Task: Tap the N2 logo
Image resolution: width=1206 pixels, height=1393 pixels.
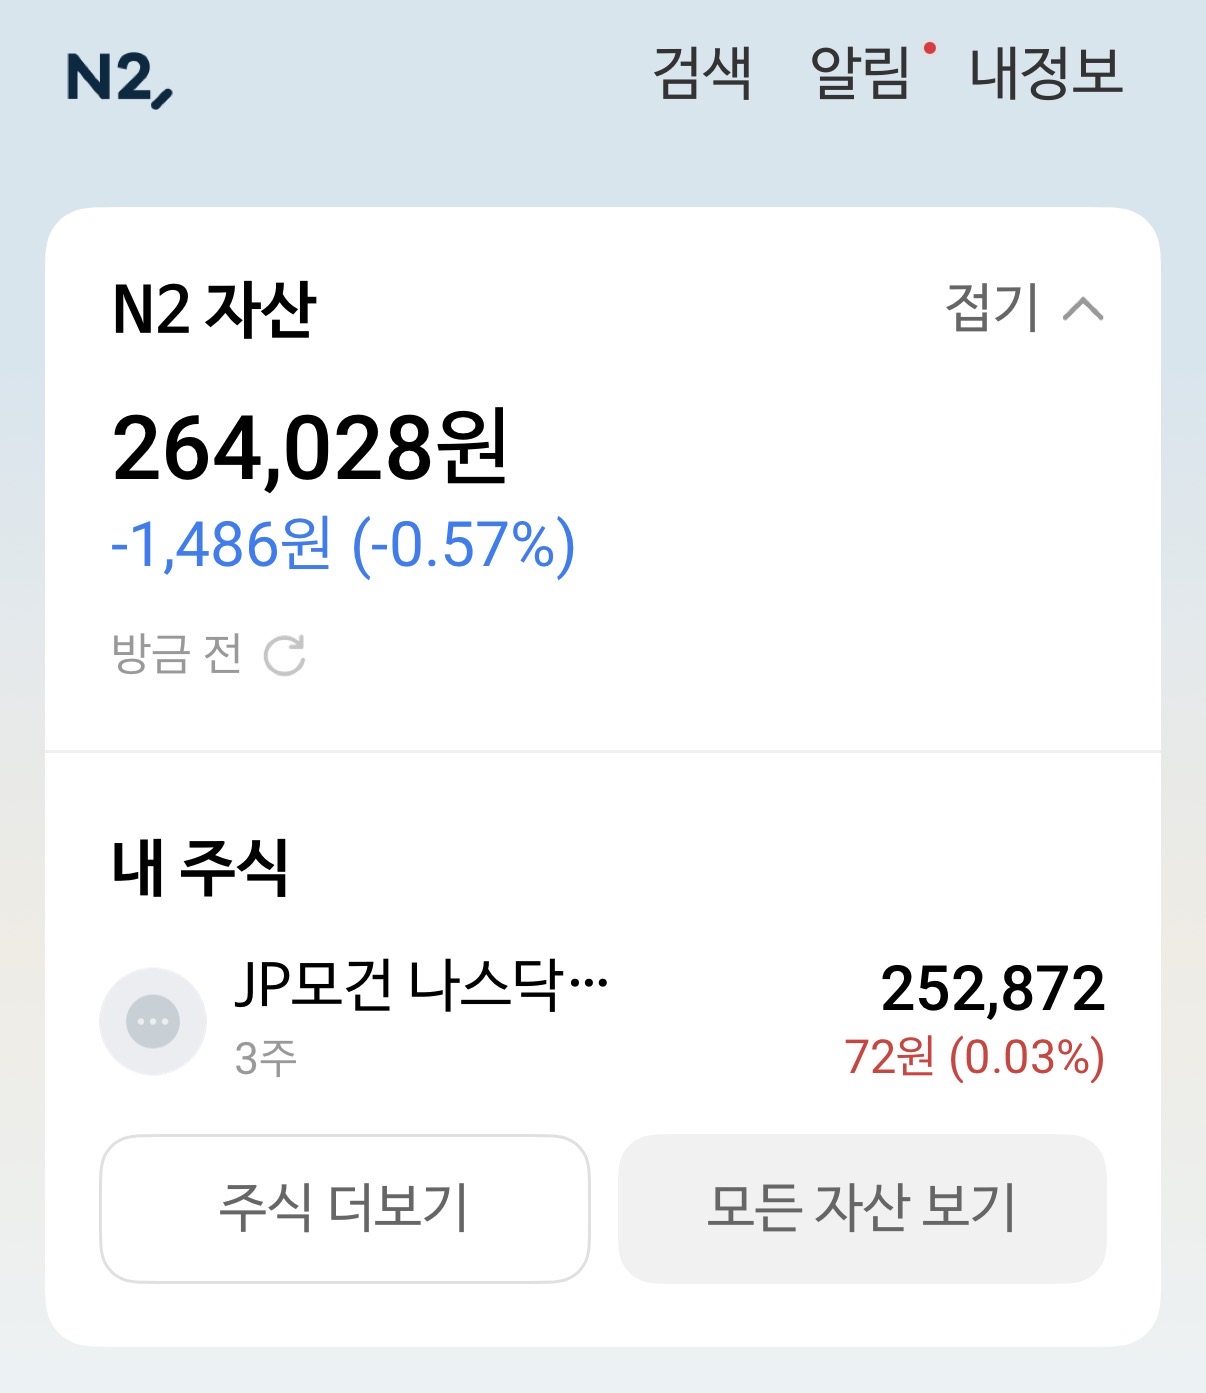Action: click(119, 78)
